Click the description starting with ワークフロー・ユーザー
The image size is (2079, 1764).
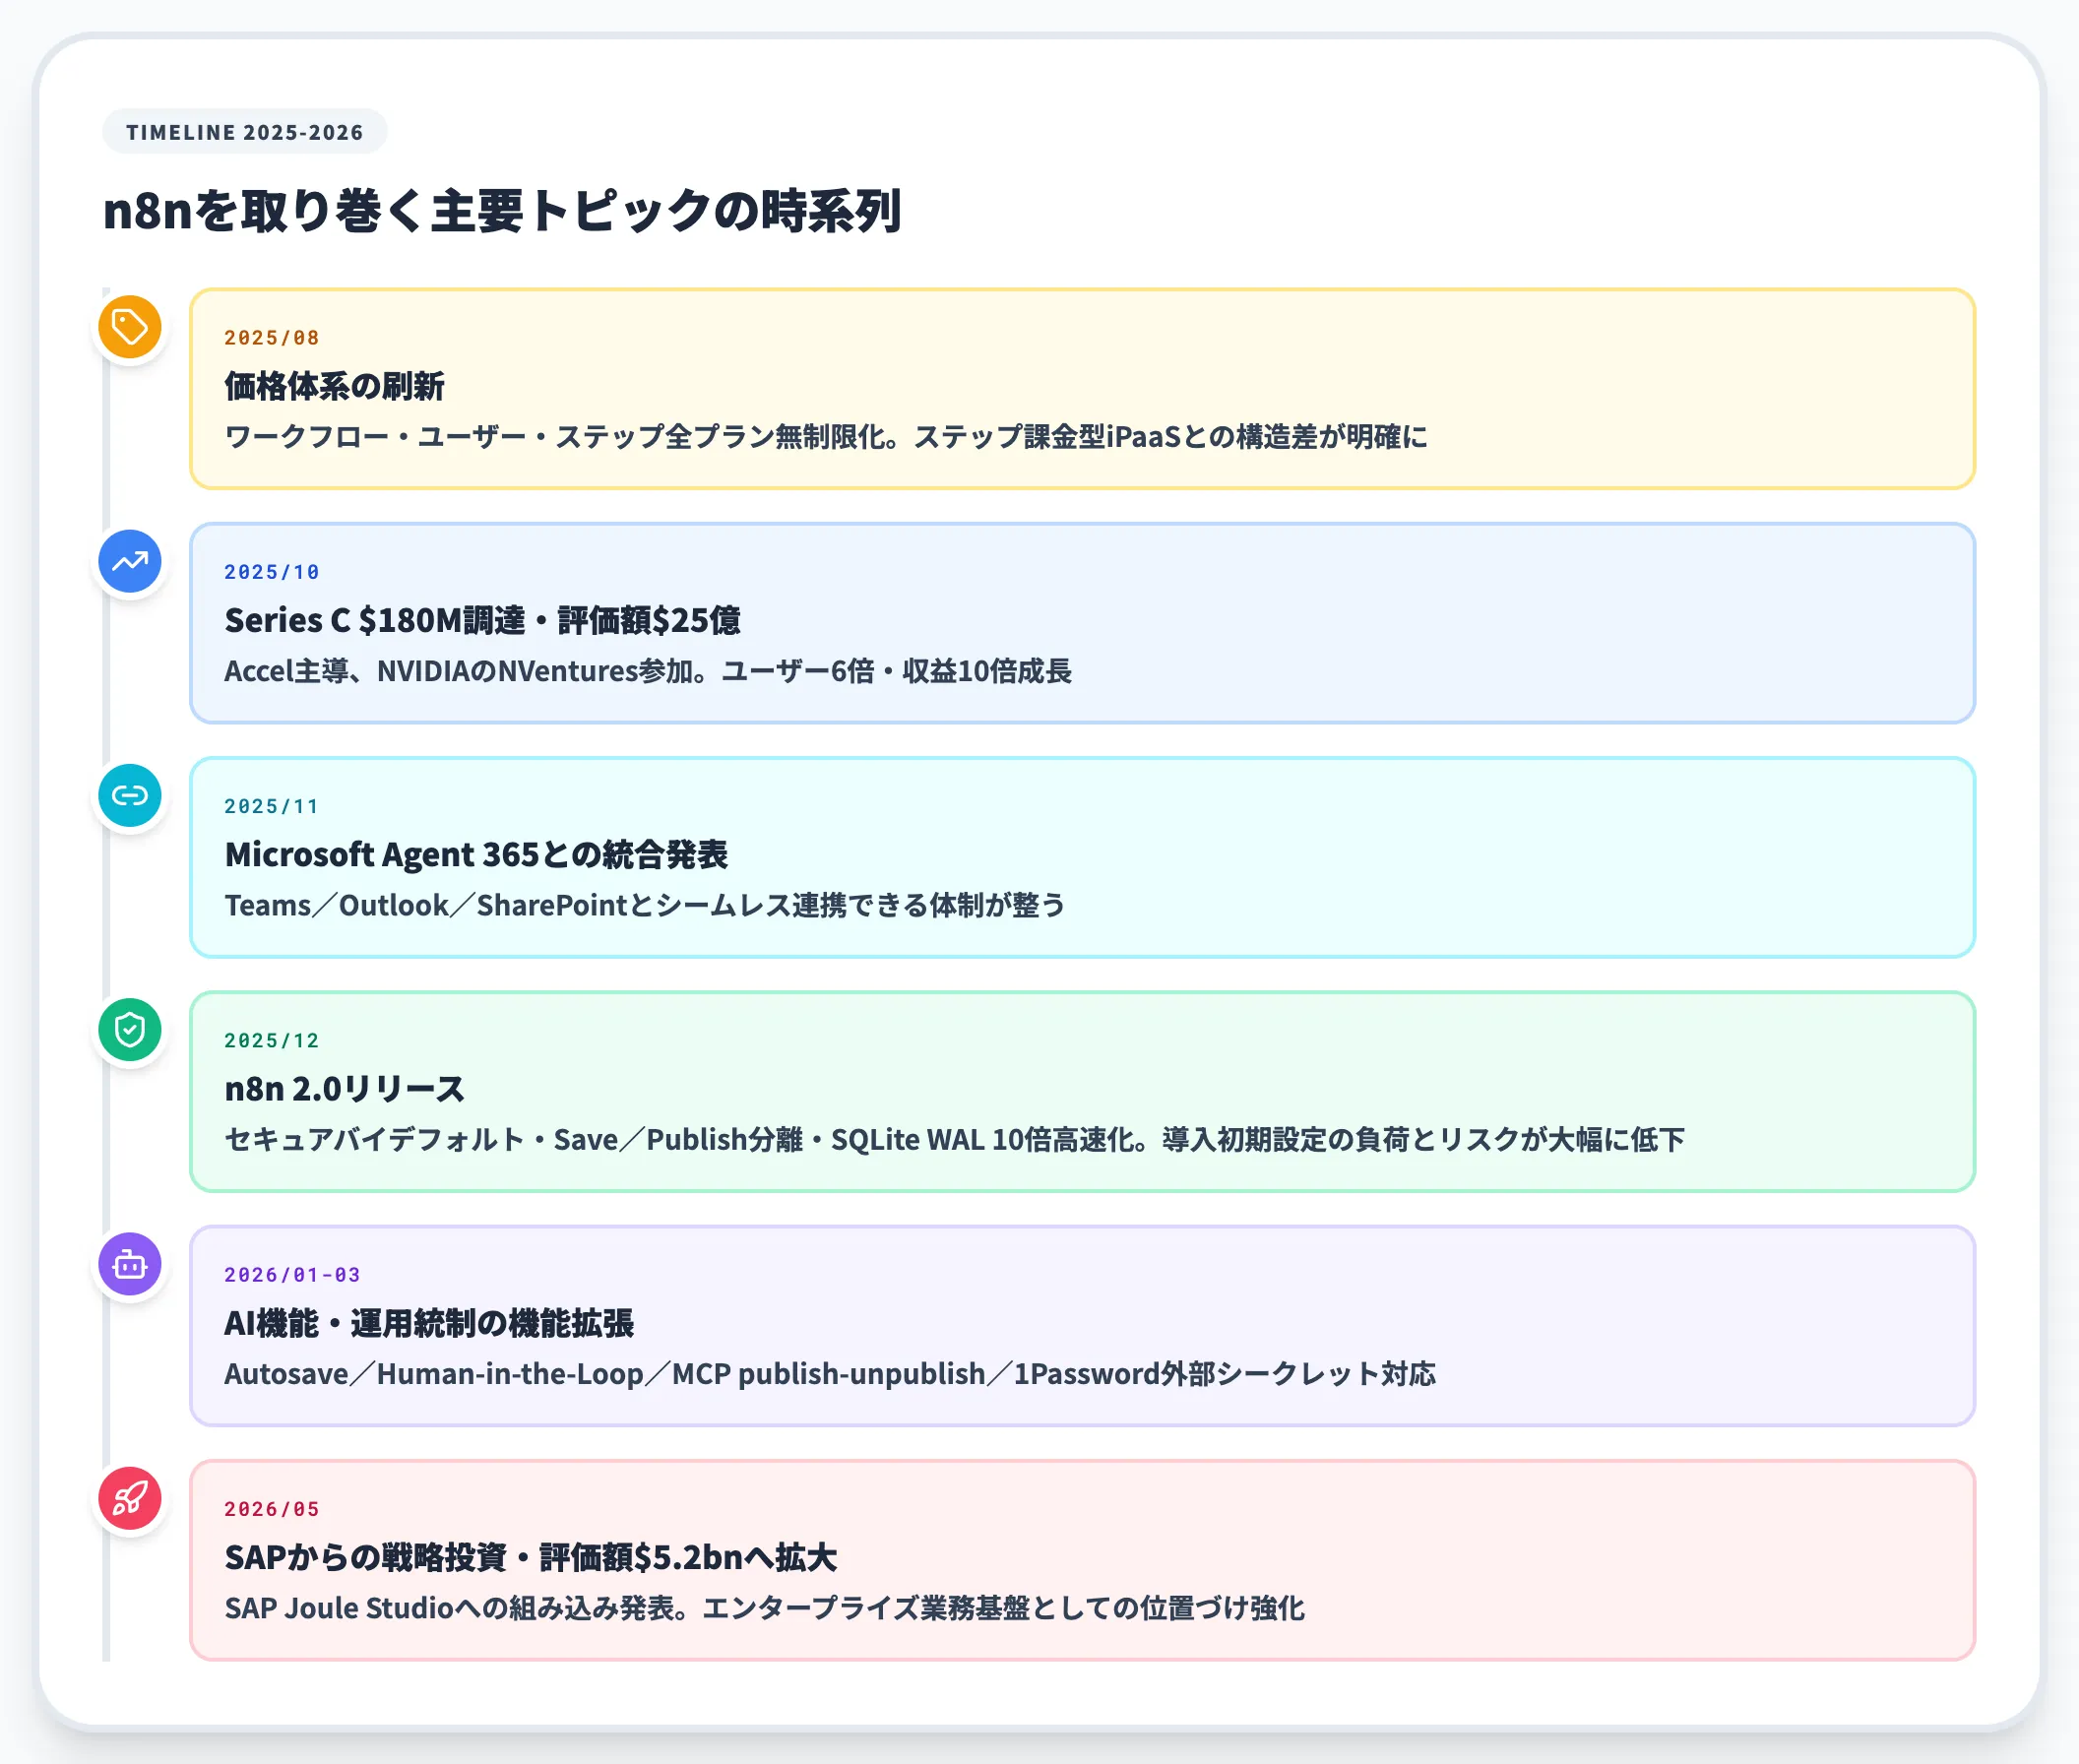[826, 437]
